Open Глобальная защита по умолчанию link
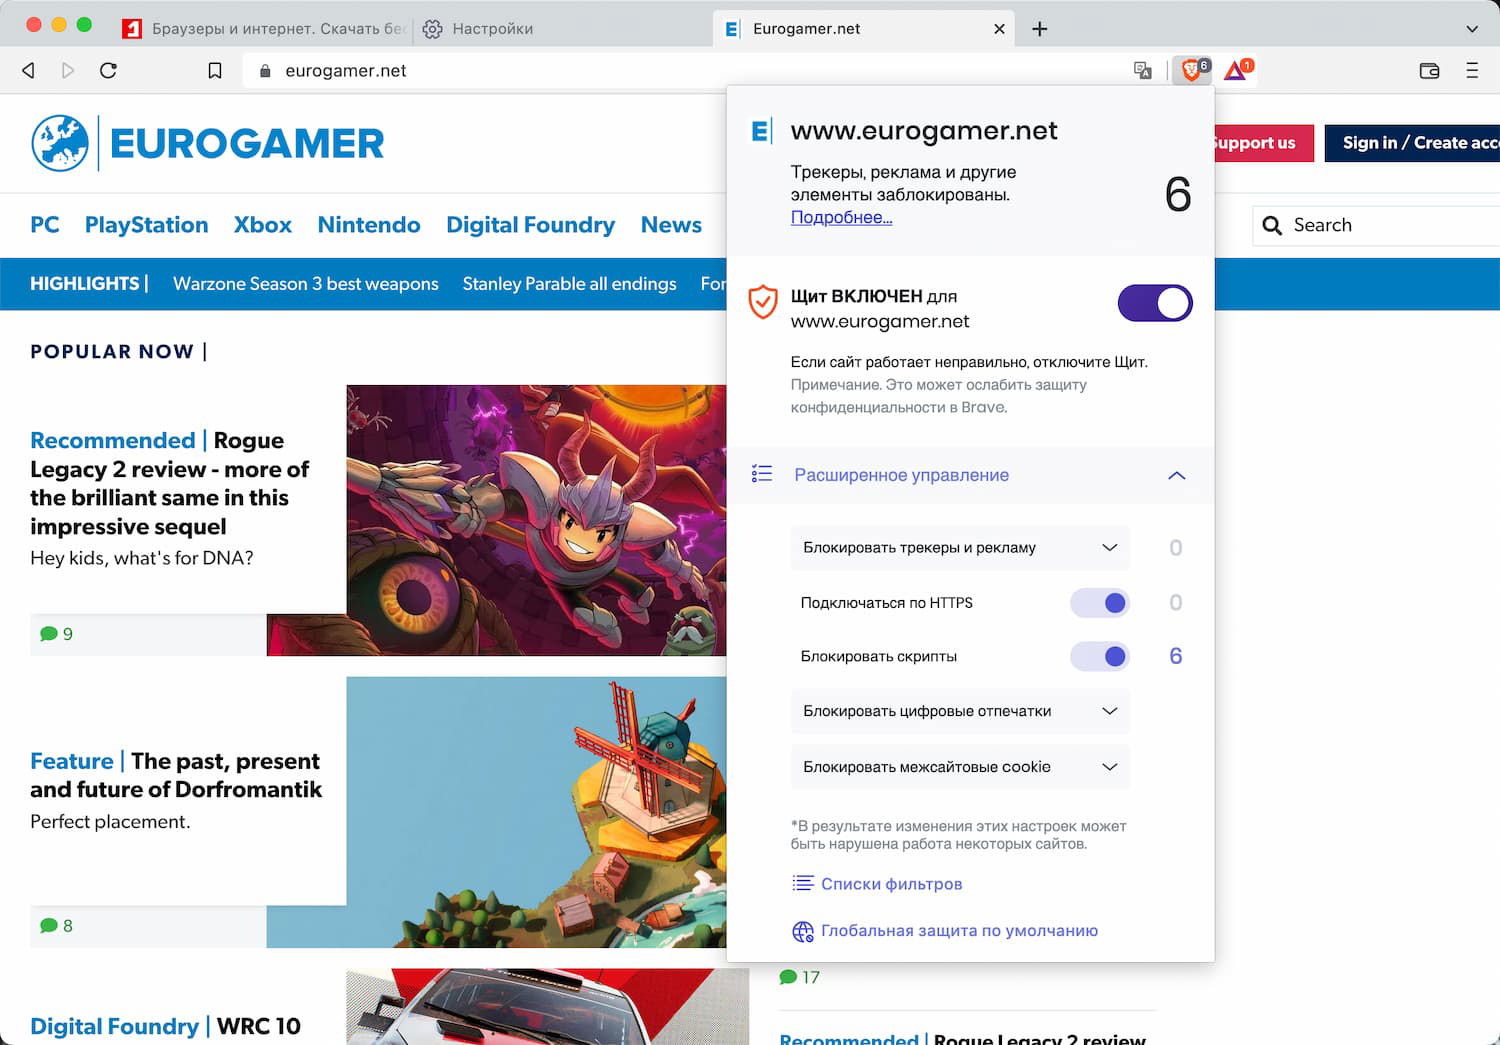The image size is (1500, 1045). pos(959,931)
